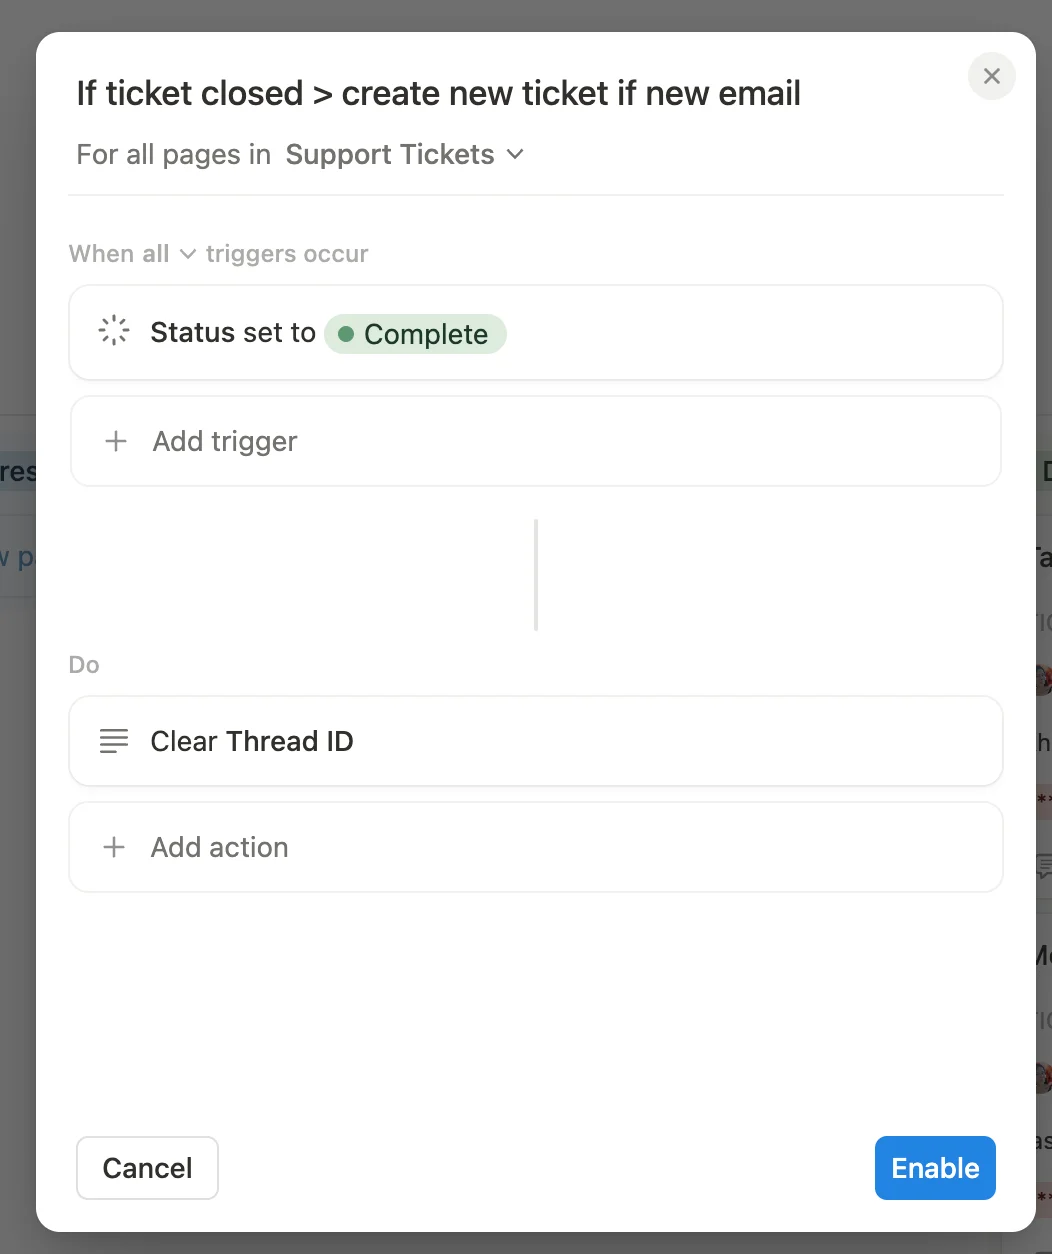Edit the automation title text
1052x1254 pixels.
coord(438,94)
